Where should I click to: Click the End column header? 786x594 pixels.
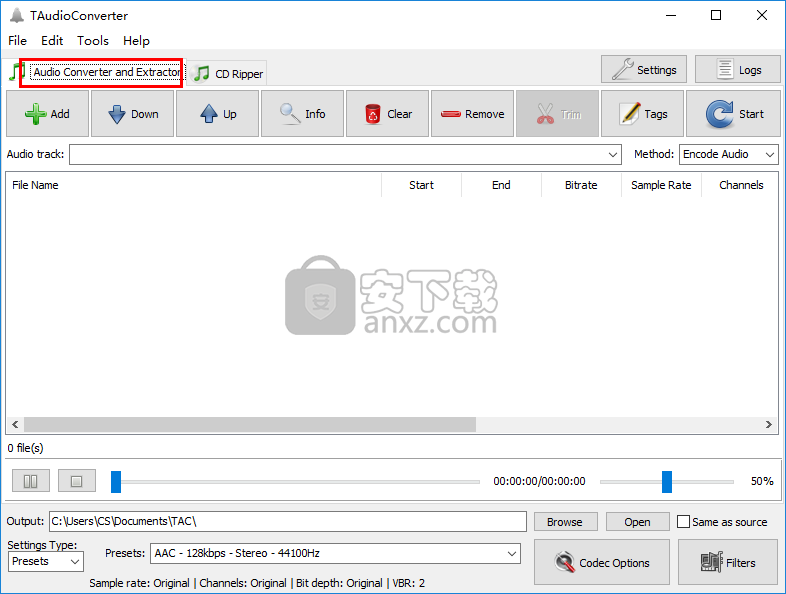pyautogui.click(x=501, y=185)
